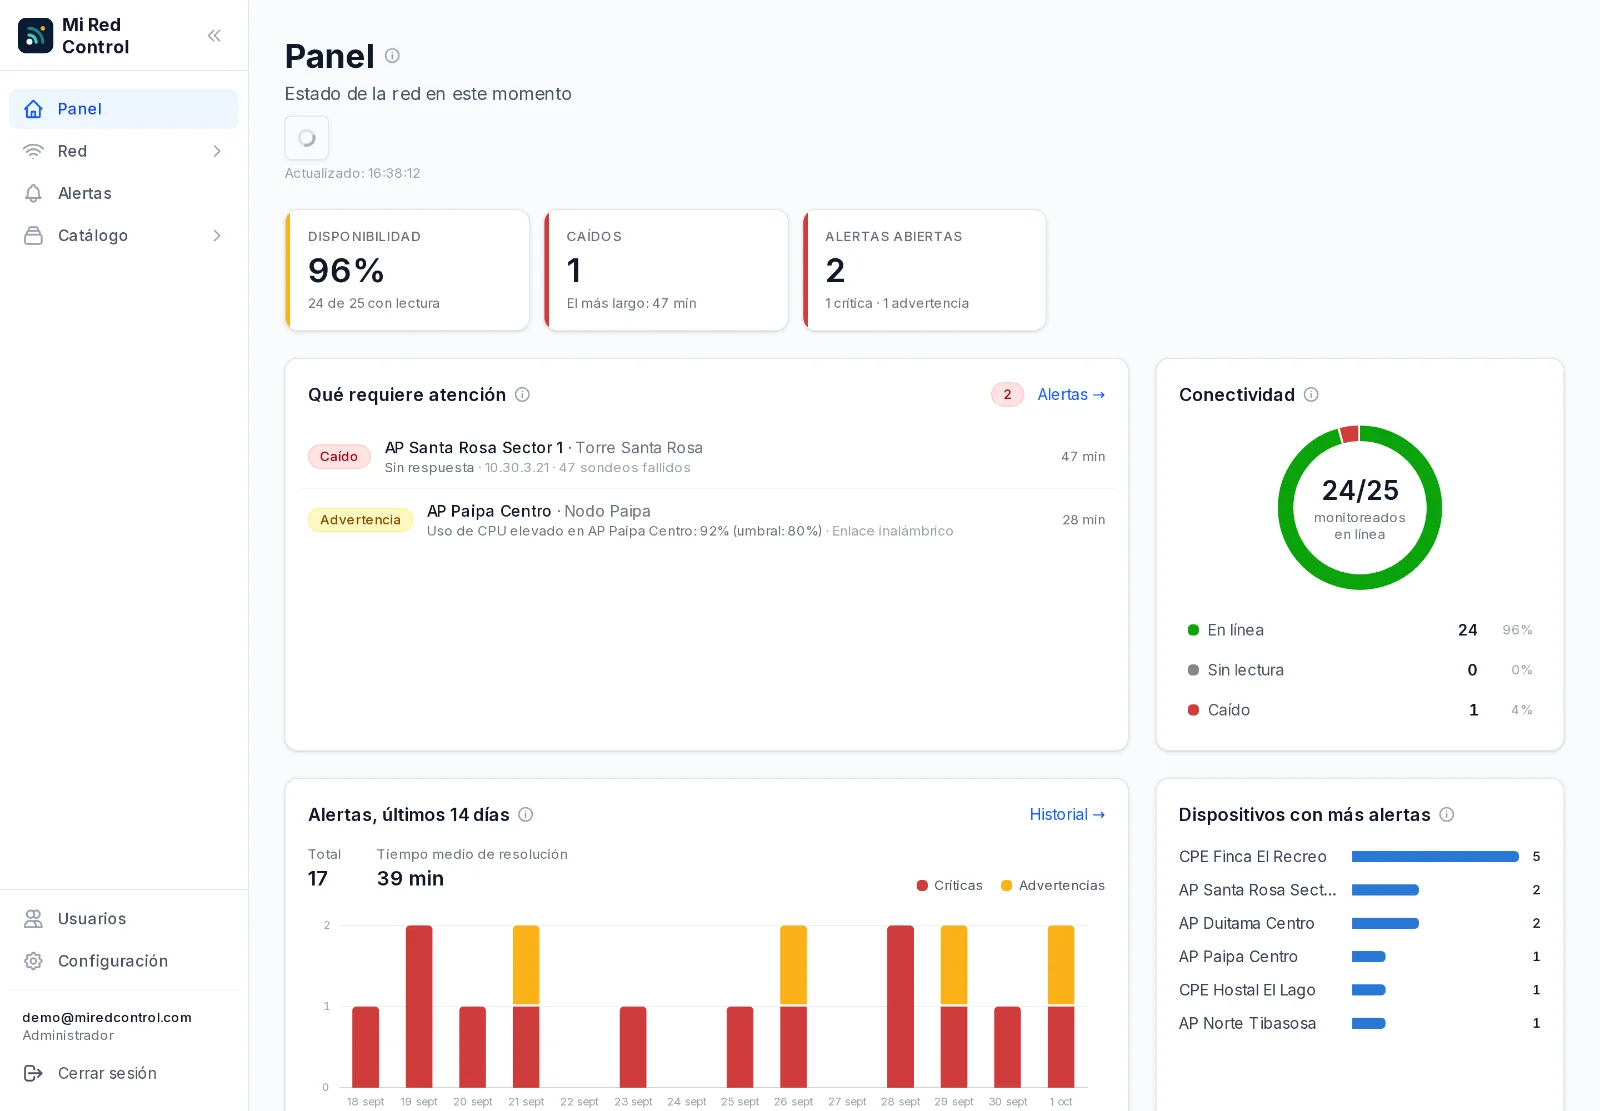
Task: Open the Alertas abiertas card
Action: pyautogui.click(x=925, y=270)
